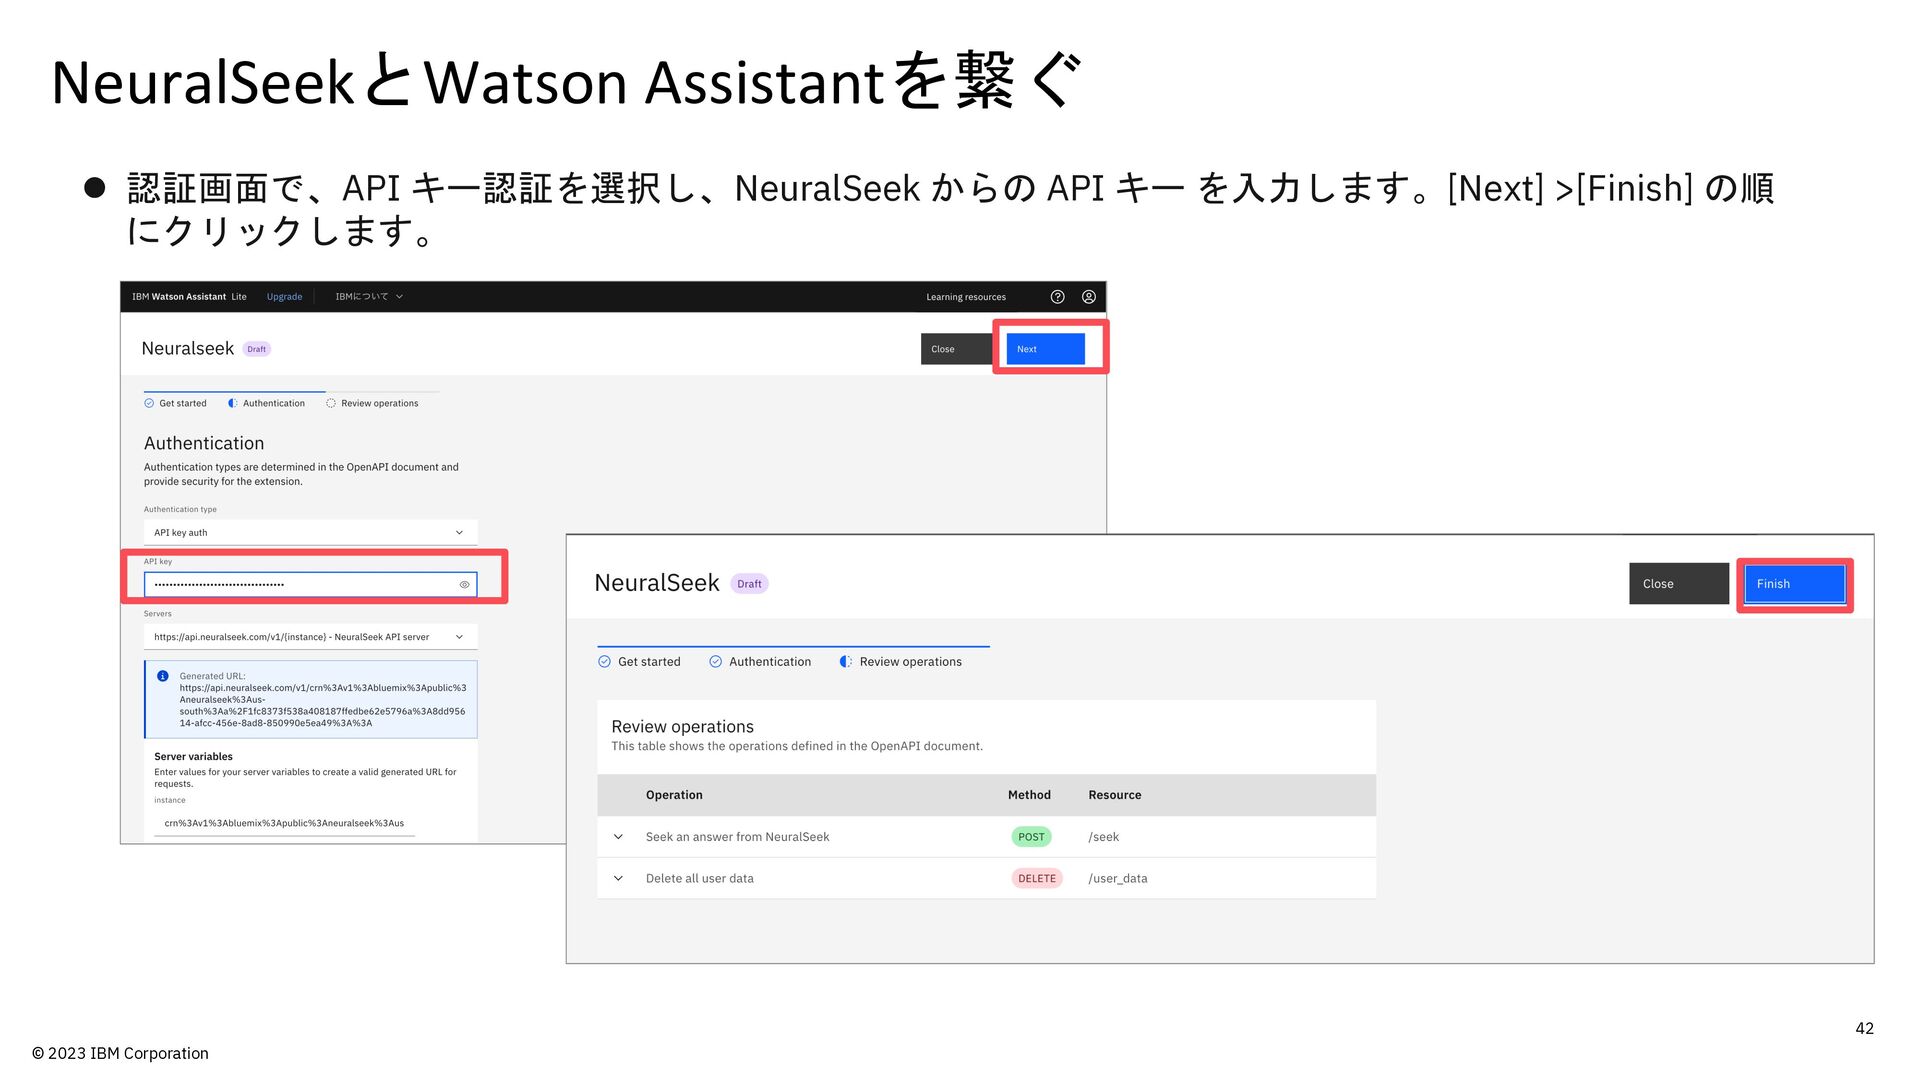Click the instance server variable field

coord(285,824)
